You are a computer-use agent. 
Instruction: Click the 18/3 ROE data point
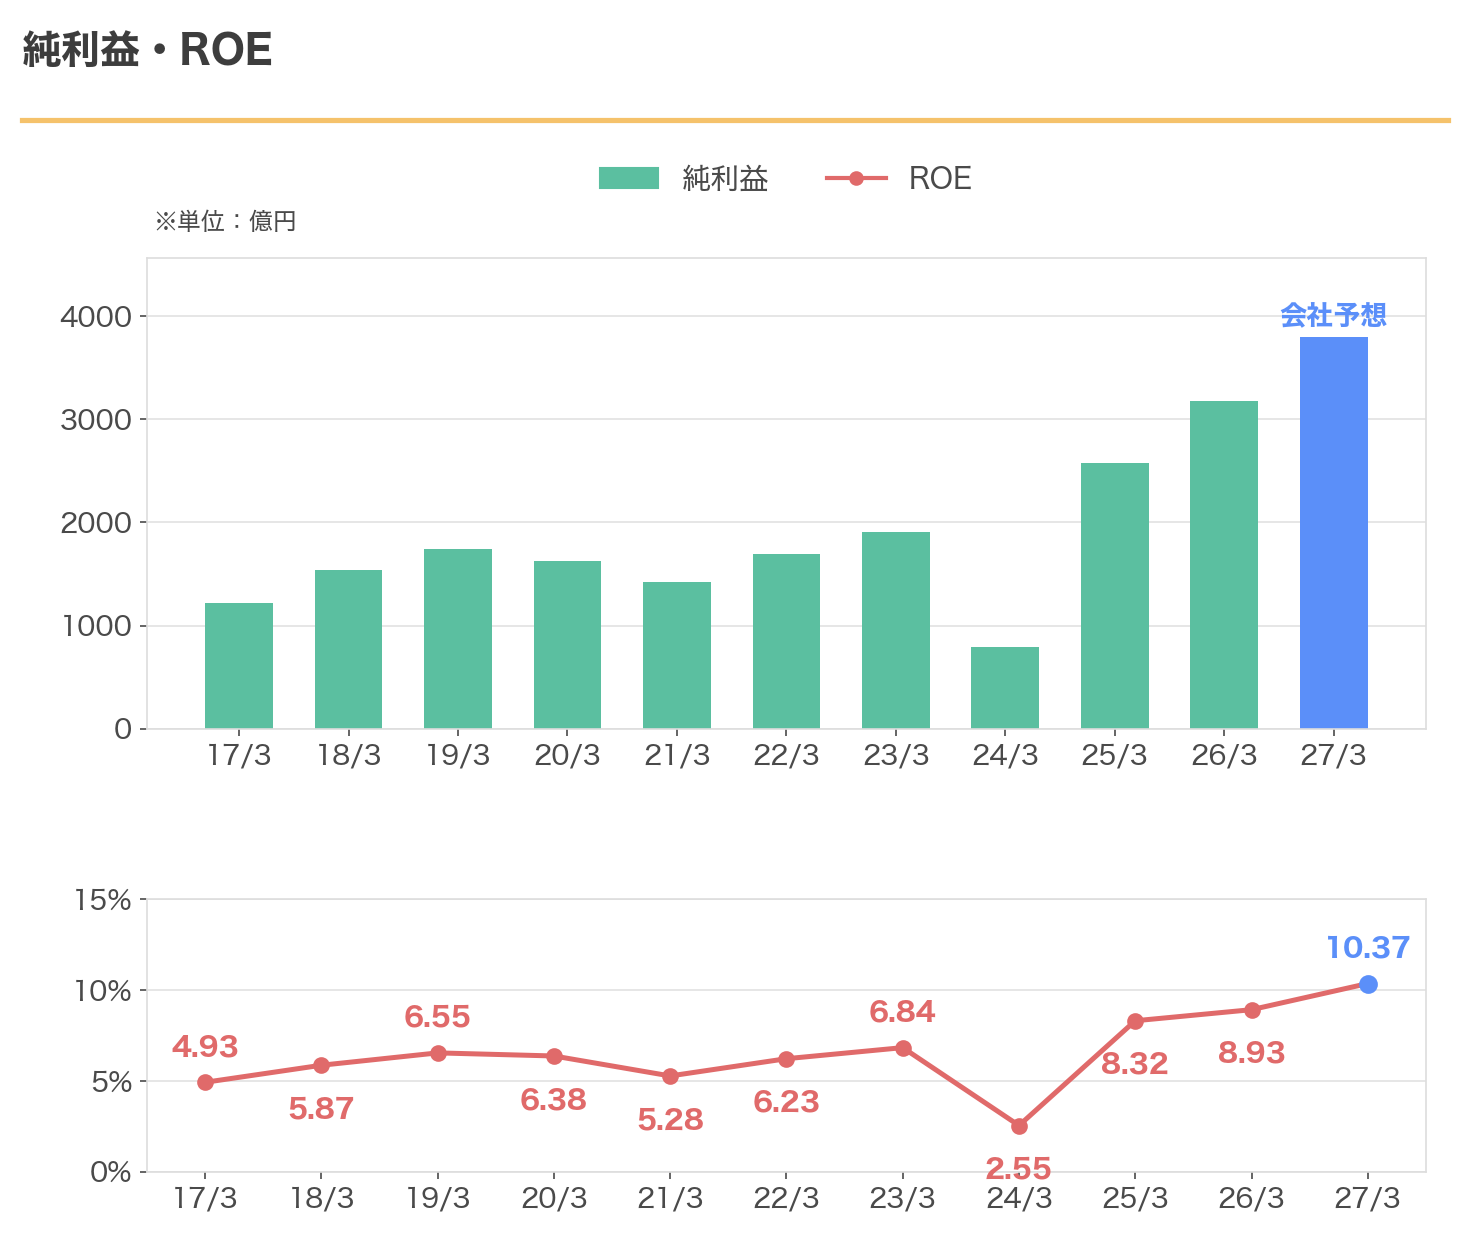321,1065
